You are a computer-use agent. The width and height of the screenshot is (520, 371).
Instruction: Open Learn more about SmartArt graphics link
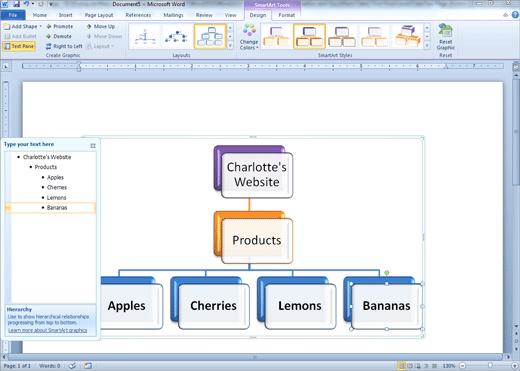pyautogui.click(x=48, y=330)
